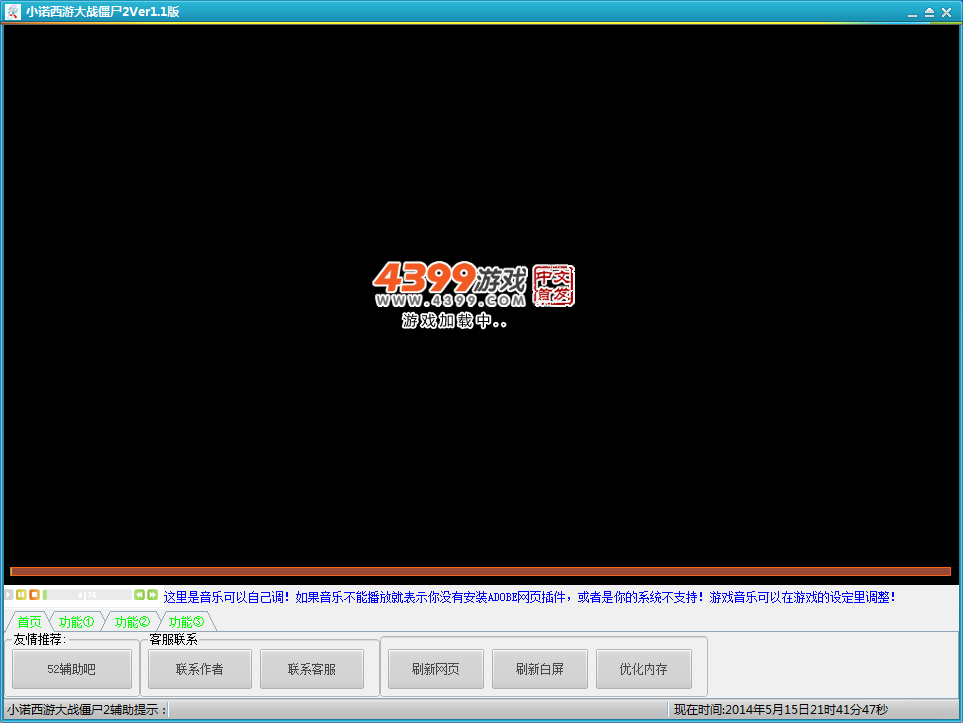Click the 中文首发 red seal badge

pos(553,286)
